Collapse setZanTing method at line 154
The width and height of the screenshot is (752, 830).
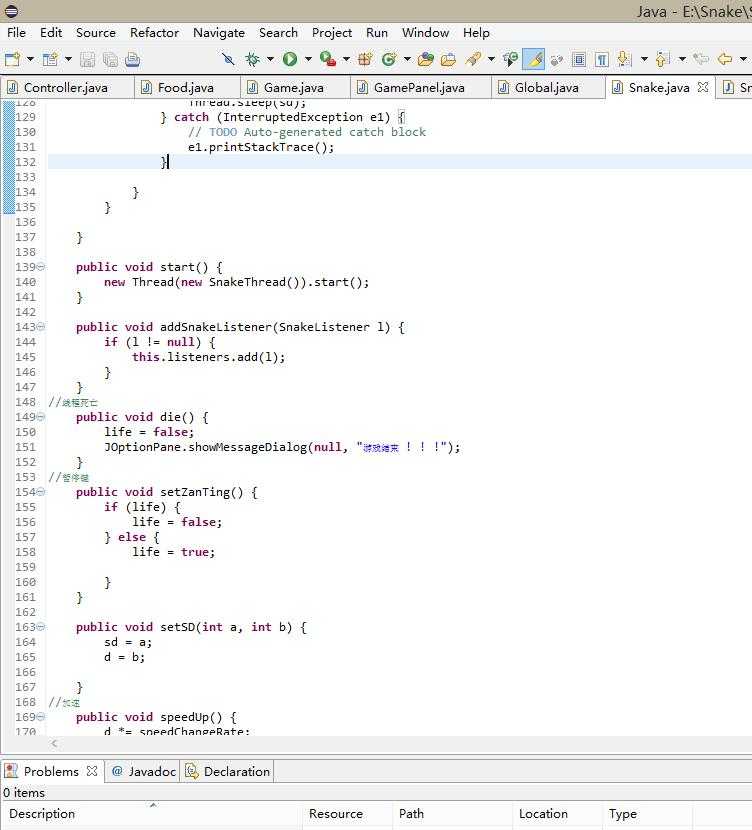click(41, 492)
